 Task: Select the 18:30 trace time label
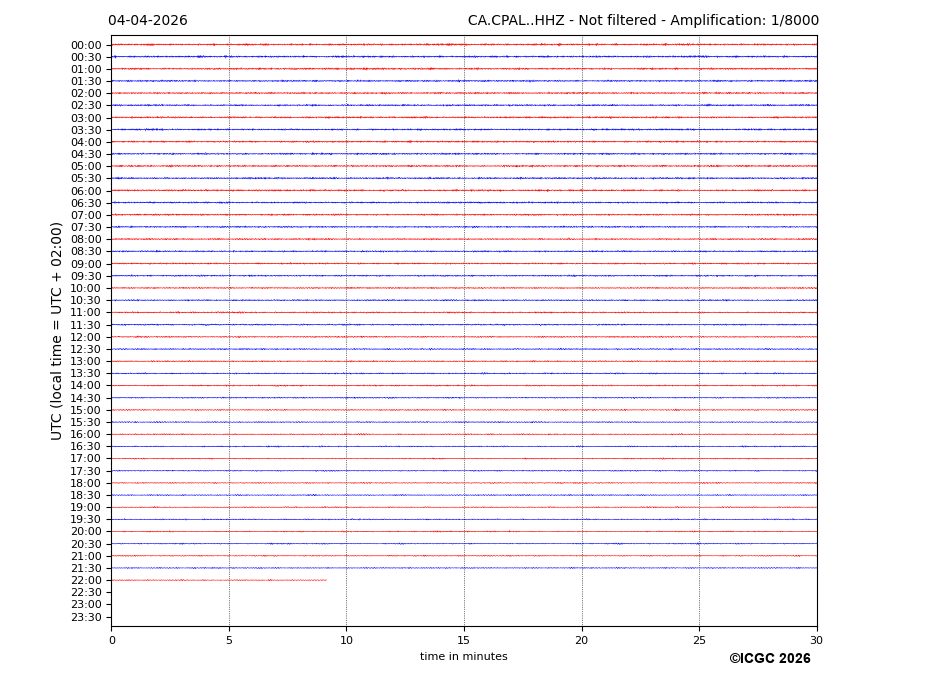point(86,495)
